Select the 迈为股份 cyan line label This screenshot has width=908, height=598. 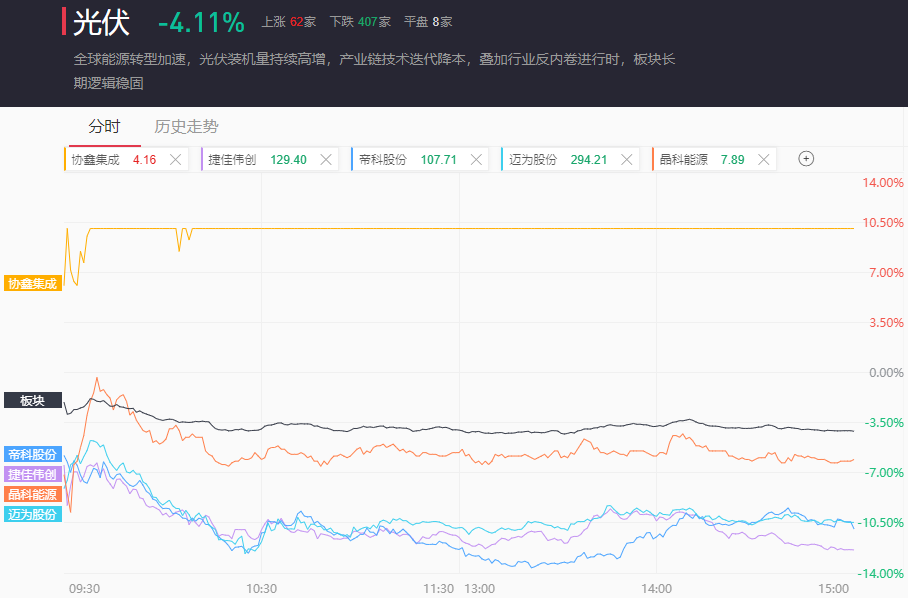[x=32, y=514]
